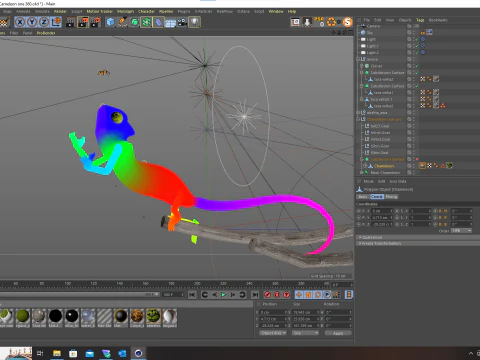Toggle the Camera object's active camera marker
This screenshot has width=480, height=360.
[417, 26]
